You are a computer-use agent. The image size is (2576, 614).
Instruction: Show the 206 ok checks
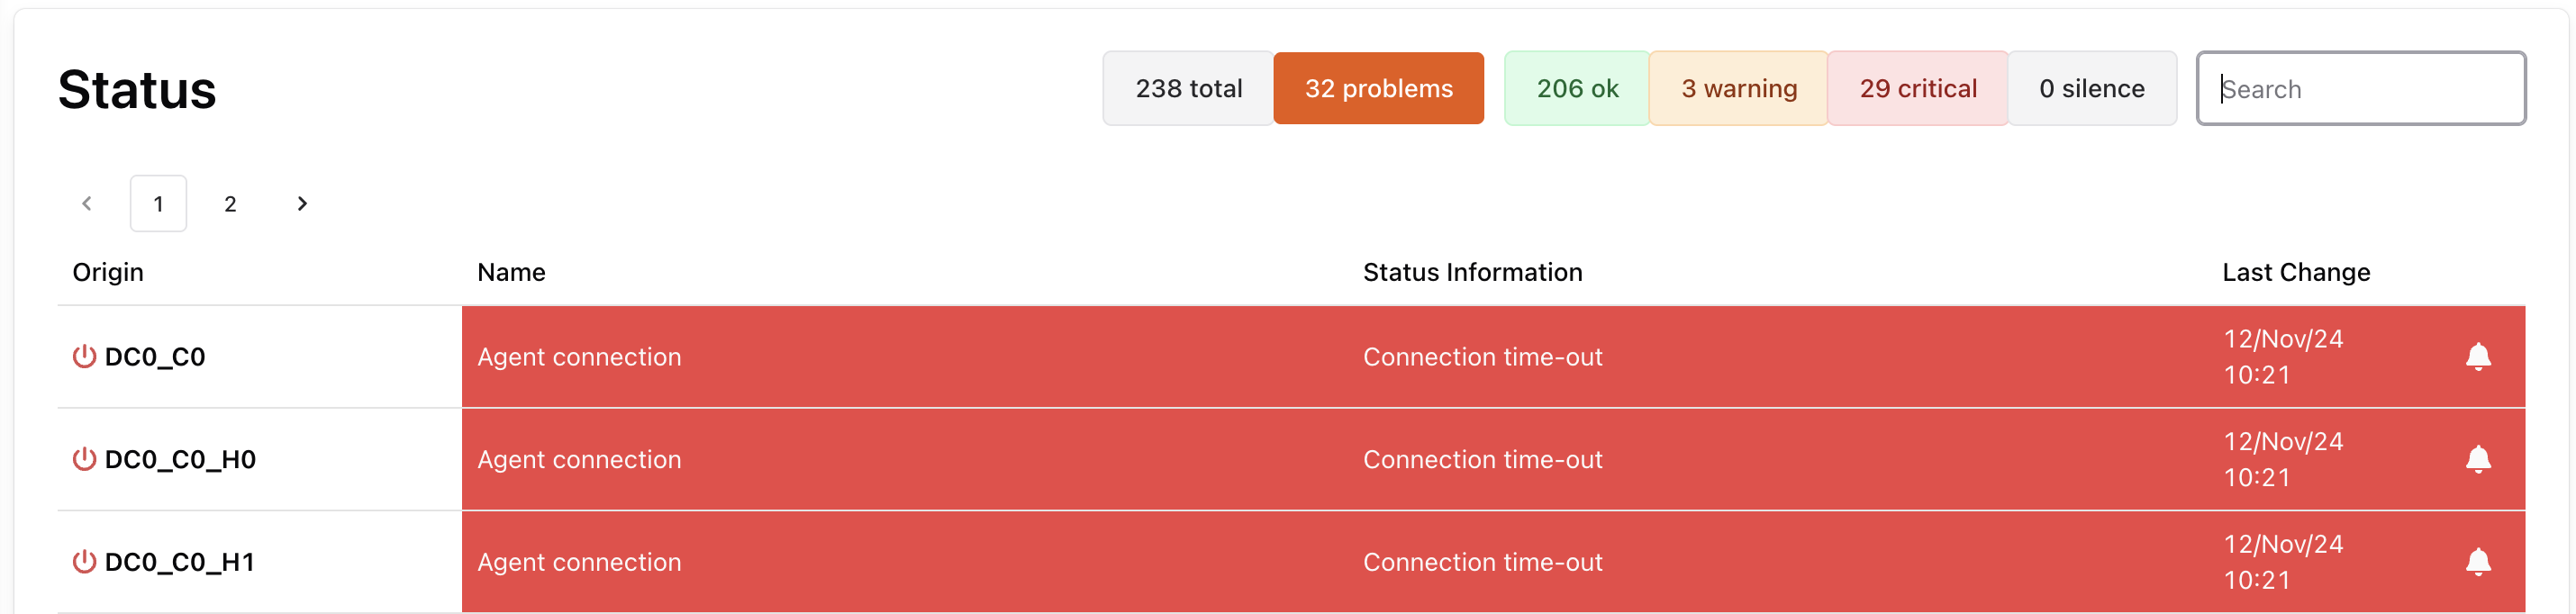point(1576,89)
